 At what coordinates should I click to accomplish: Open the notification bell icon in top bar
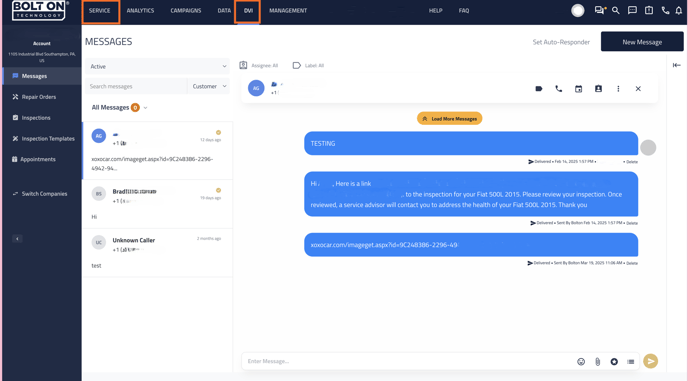coord(679,11)
